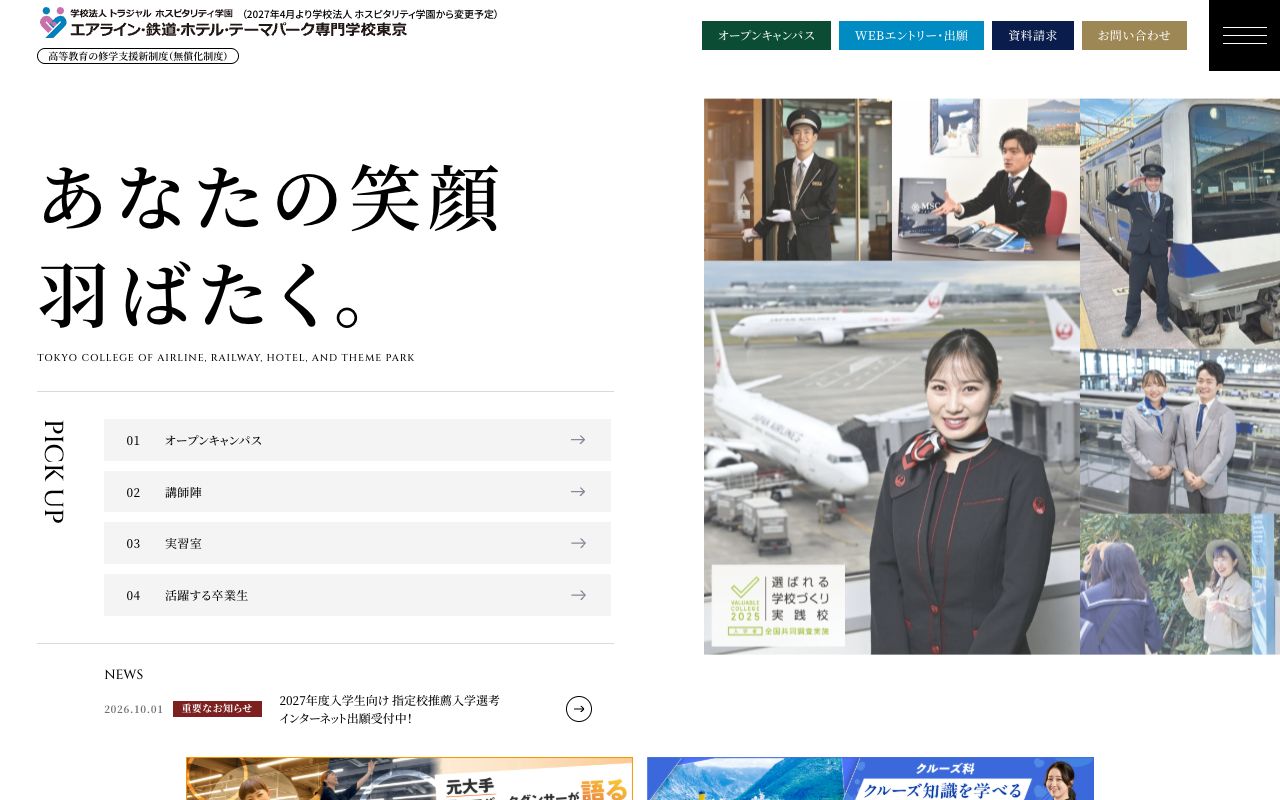Open WEBエントリー・出願 button
The image size is (1280, 800).
tap(911, 35)
